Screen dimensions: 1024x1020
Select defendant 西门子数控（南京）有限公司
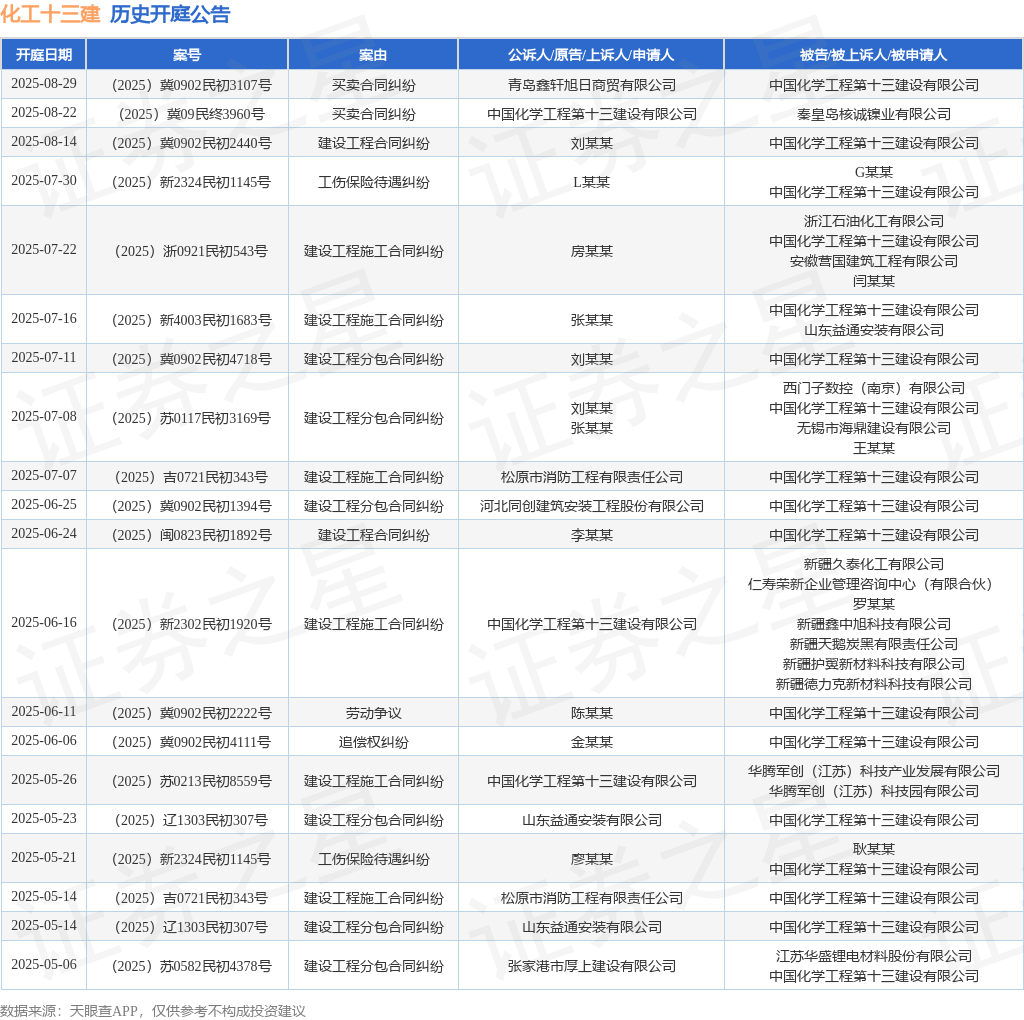(874, 388)
